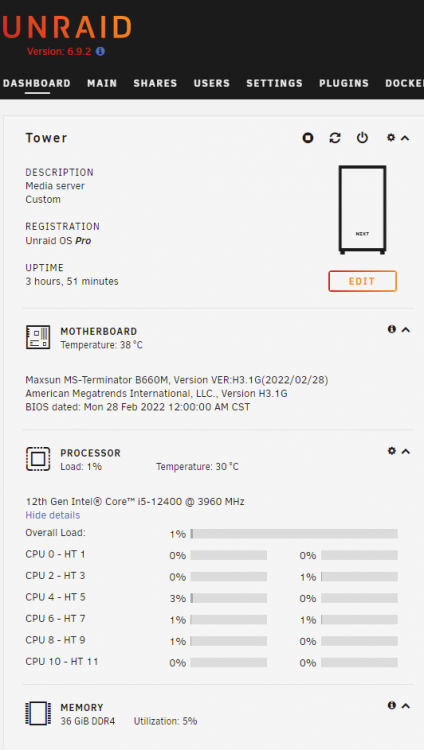The image size is (424, 750).
Task: Open Processor settings gear icon
Action: click(391, 451)
